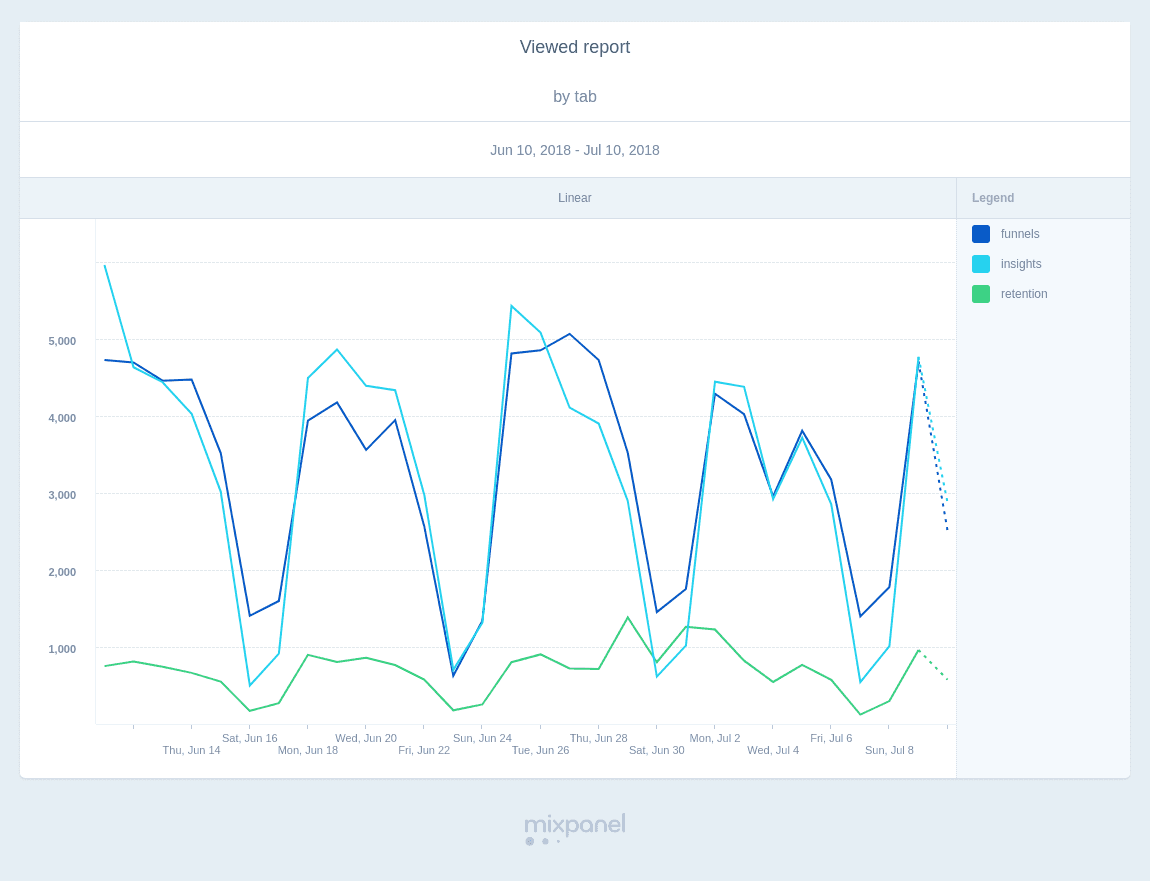Toggle the insights series label
Image resolution: width=1150 pixels, height=881 pixels.
(x=1021, y=264)
